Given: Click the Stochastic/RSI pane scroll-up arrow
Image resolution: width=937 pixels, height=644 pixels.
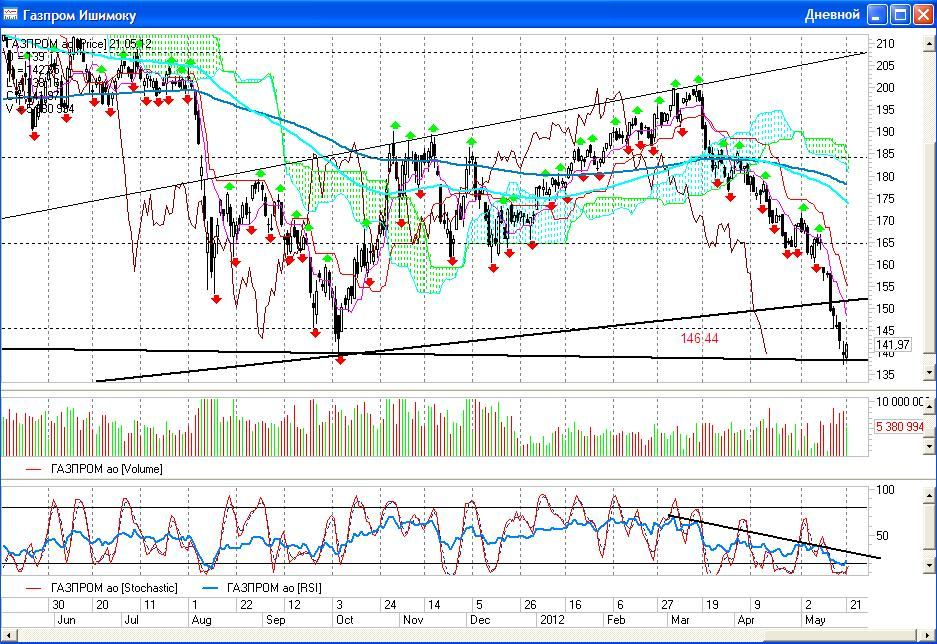Looking at the screenshot, I should (x=929, y=496).
